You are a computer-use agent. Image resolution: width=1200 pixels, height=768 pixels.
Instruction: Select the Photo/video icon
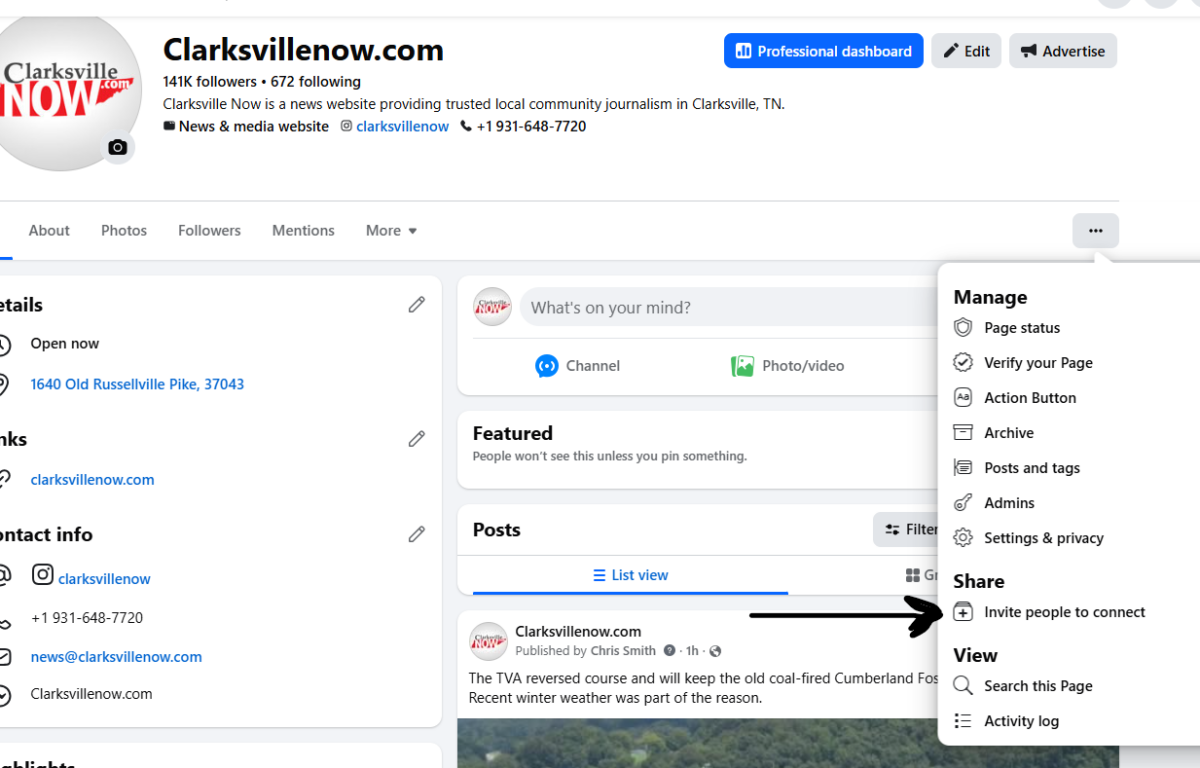tap(742, 366)
